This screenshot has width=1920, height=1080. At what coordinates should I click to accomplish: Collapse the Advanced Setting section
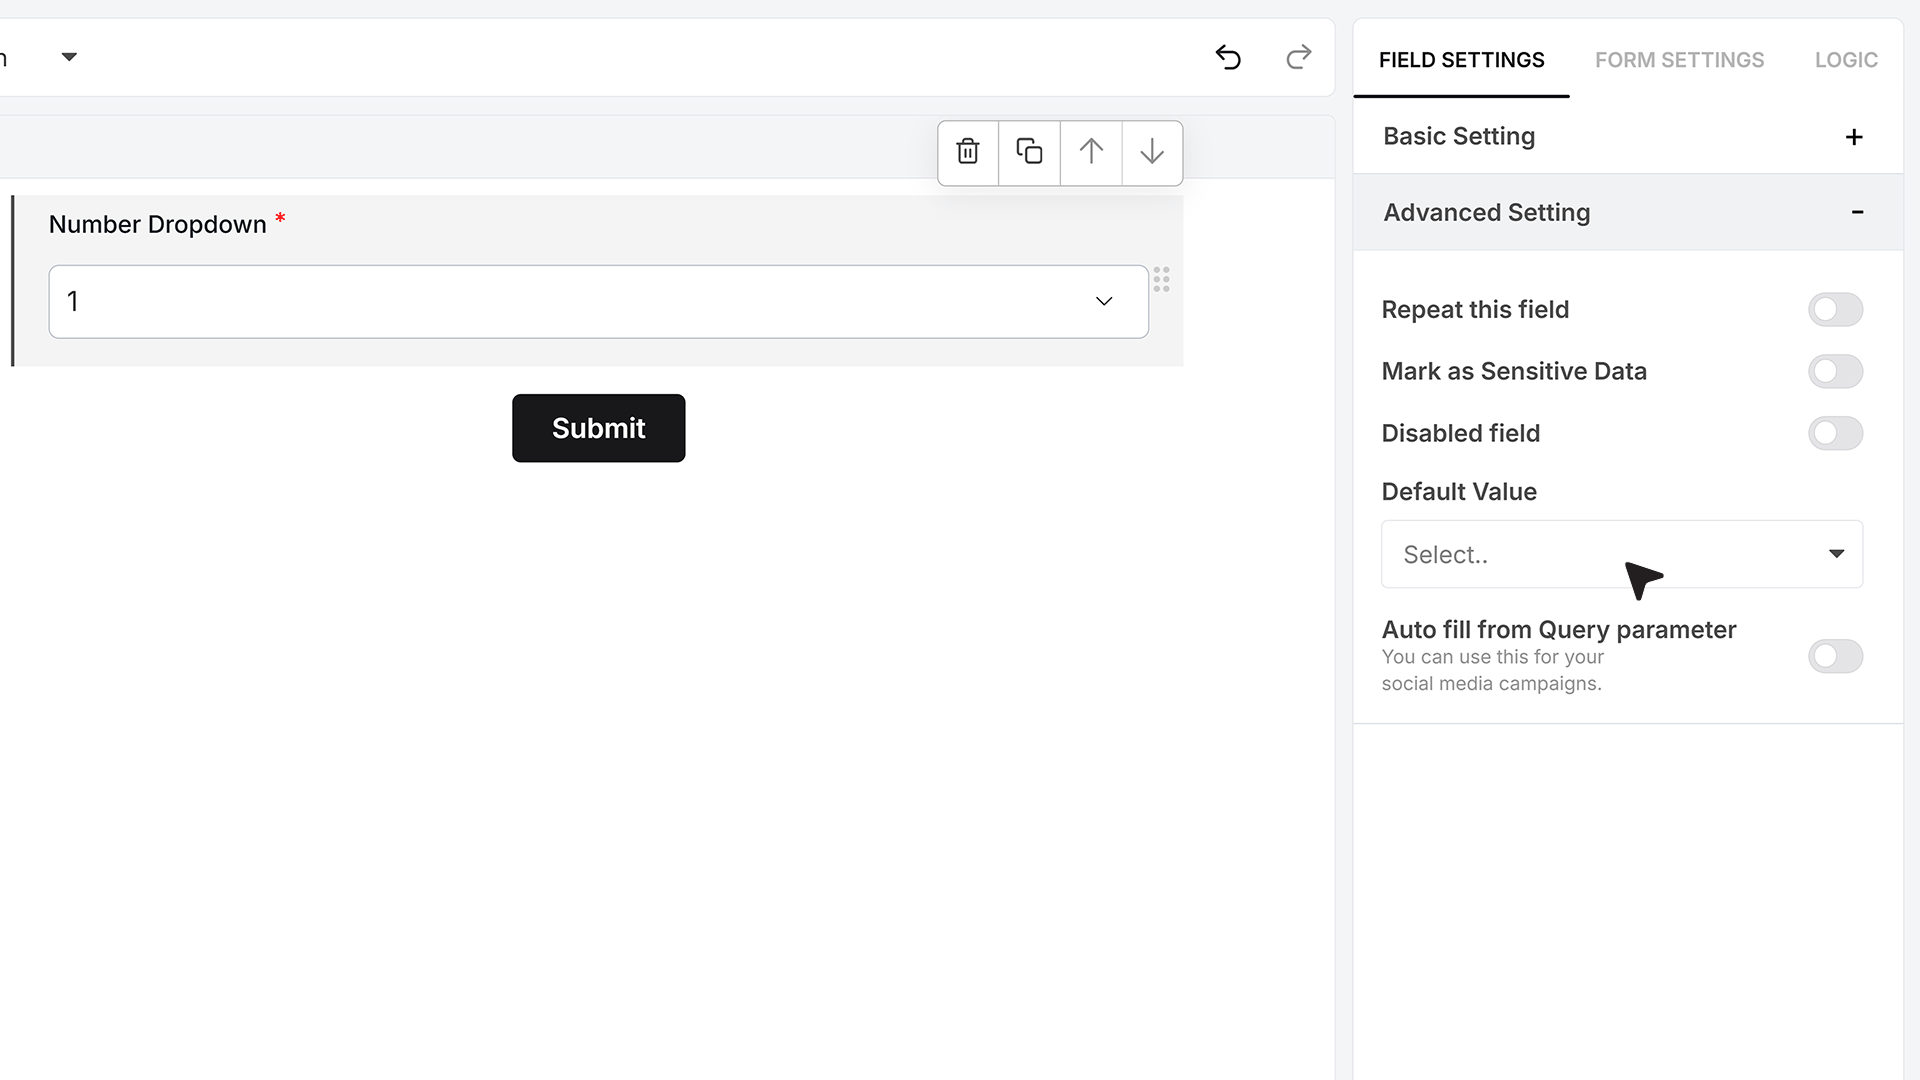pyautogui.click(x=1857, y=212)
